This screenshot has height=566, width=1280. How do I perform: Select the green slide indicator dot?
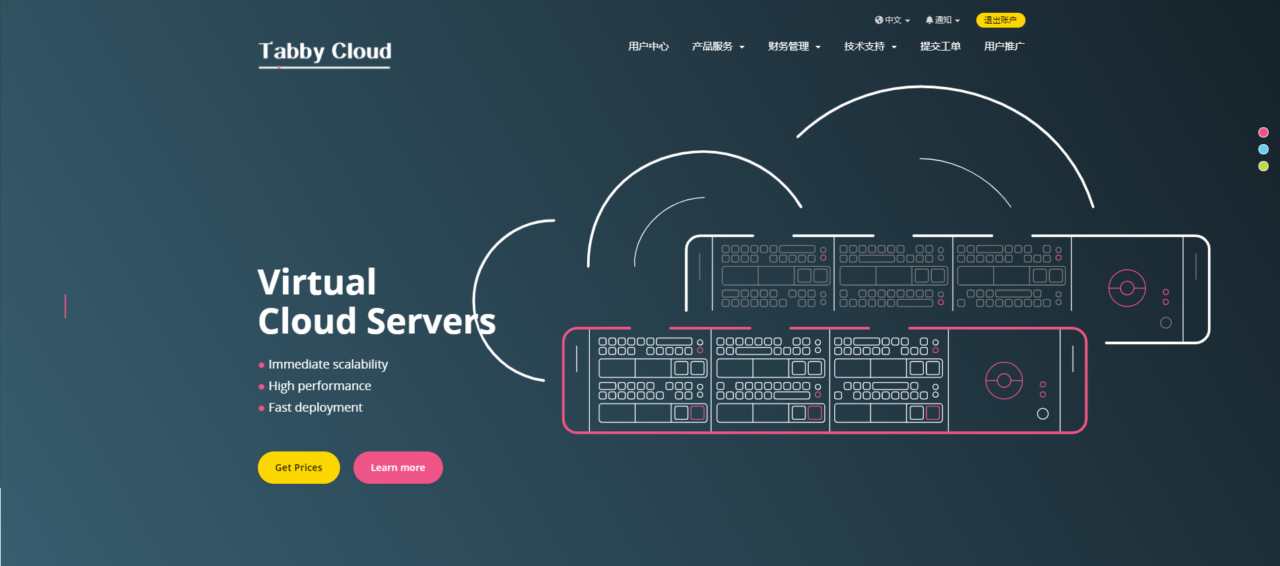tap(1263, 166)
